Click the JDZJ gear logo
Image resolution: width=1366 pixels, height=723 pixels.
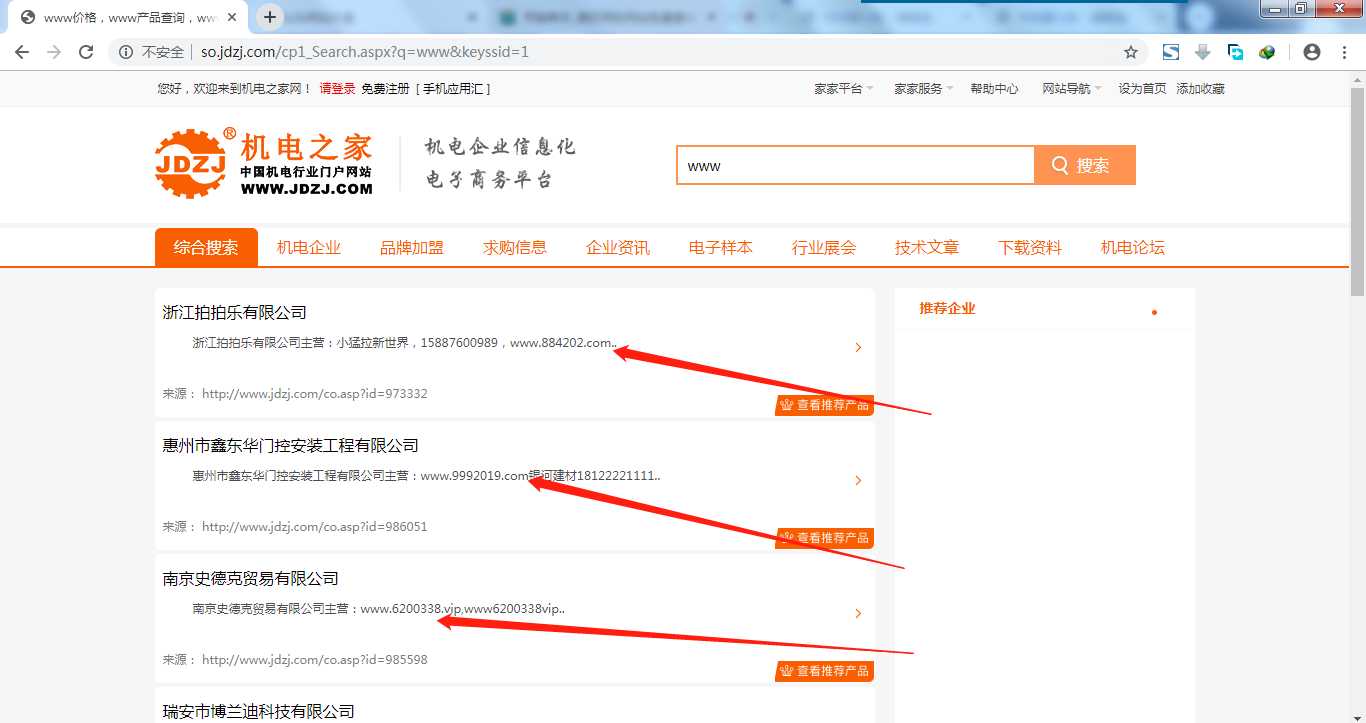(190, 163)
